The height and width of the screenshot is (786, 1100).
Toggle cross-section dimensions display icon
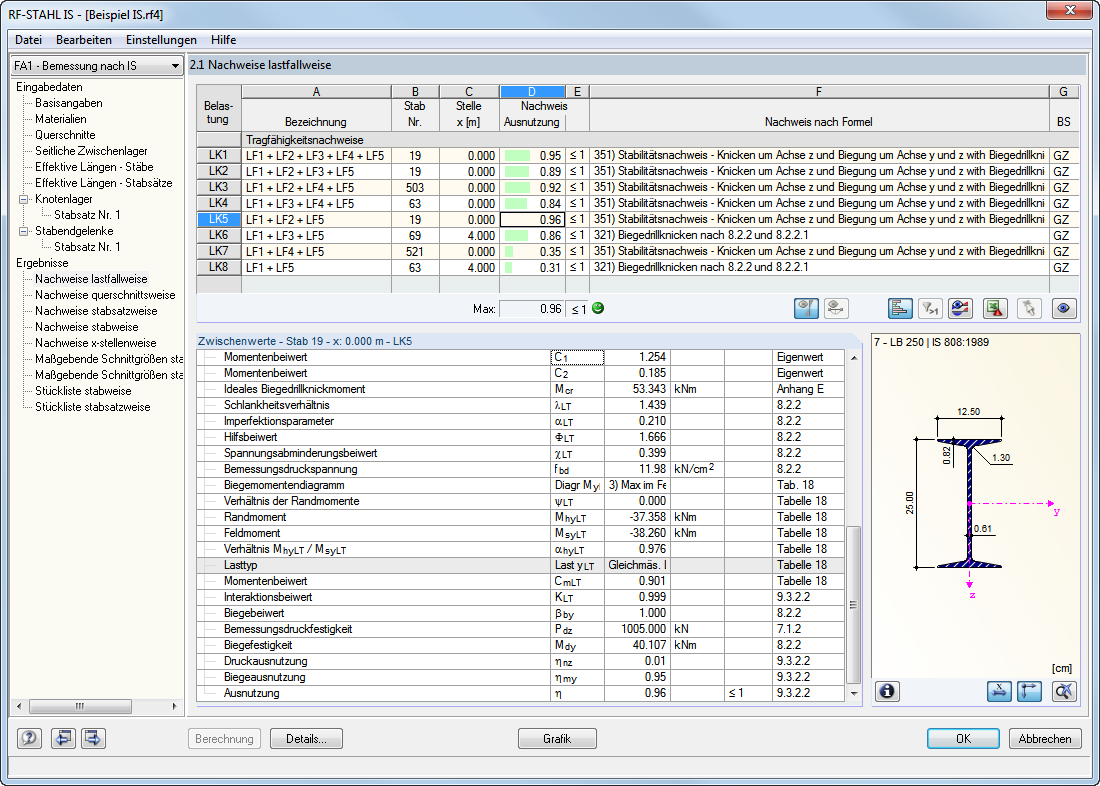click(998, 691)
